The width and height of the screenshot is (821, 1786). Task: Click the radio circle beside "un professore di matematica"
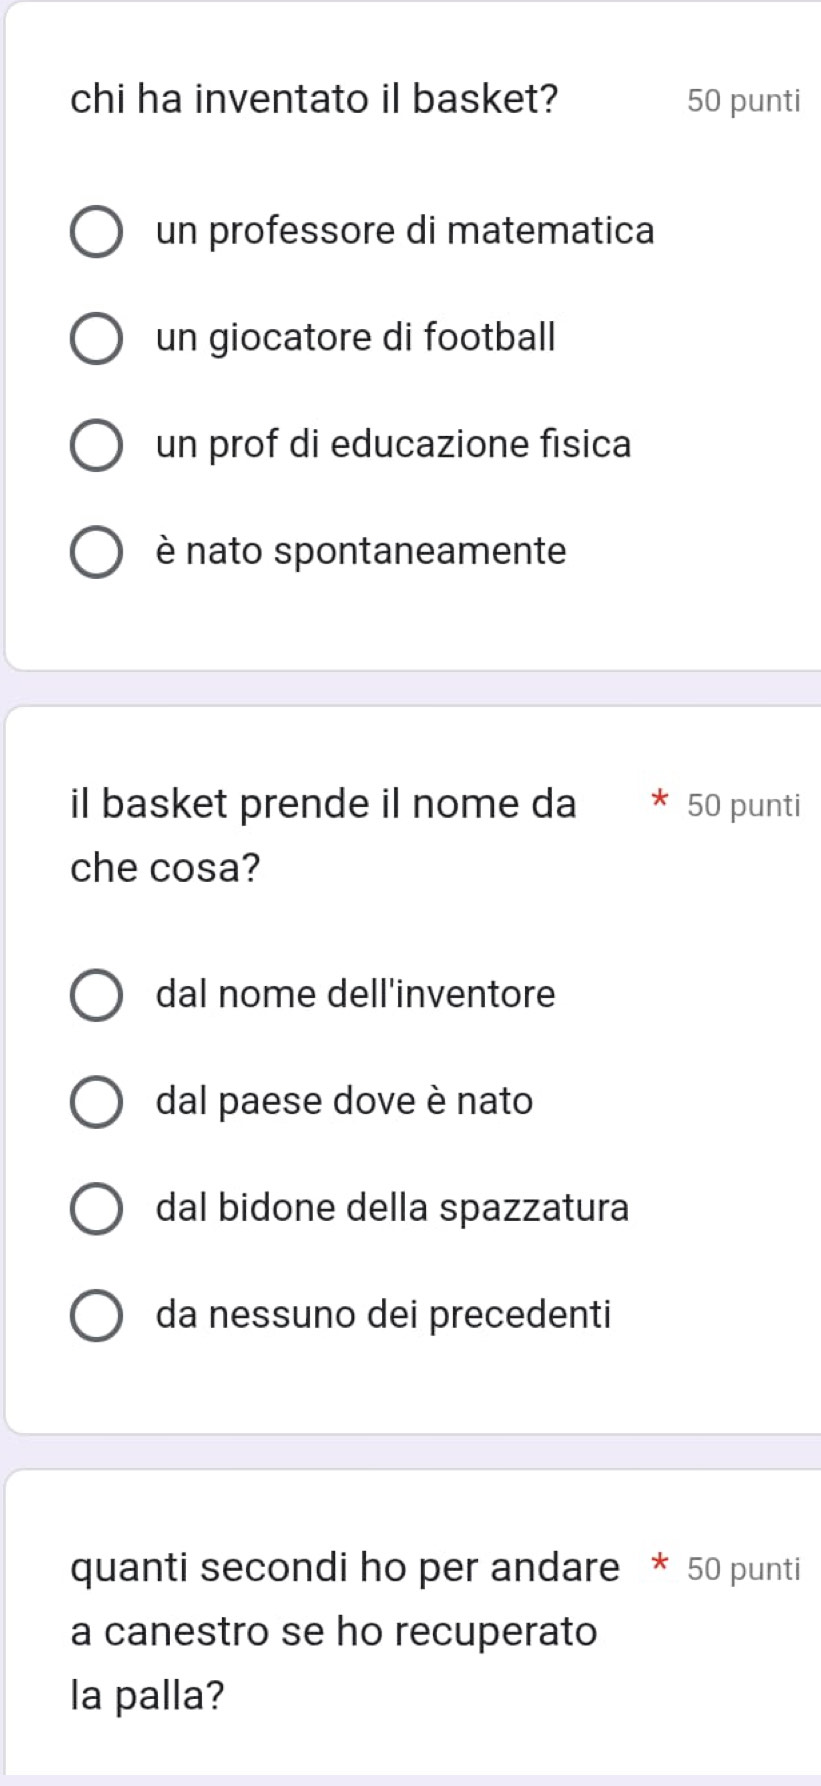pos(97,232)
